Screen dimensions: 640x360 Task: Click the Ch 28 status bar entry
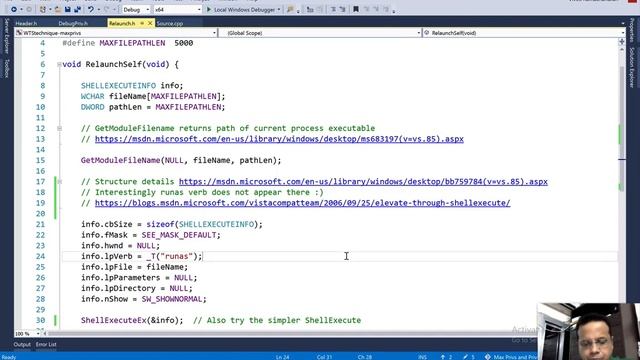(364, 357)
